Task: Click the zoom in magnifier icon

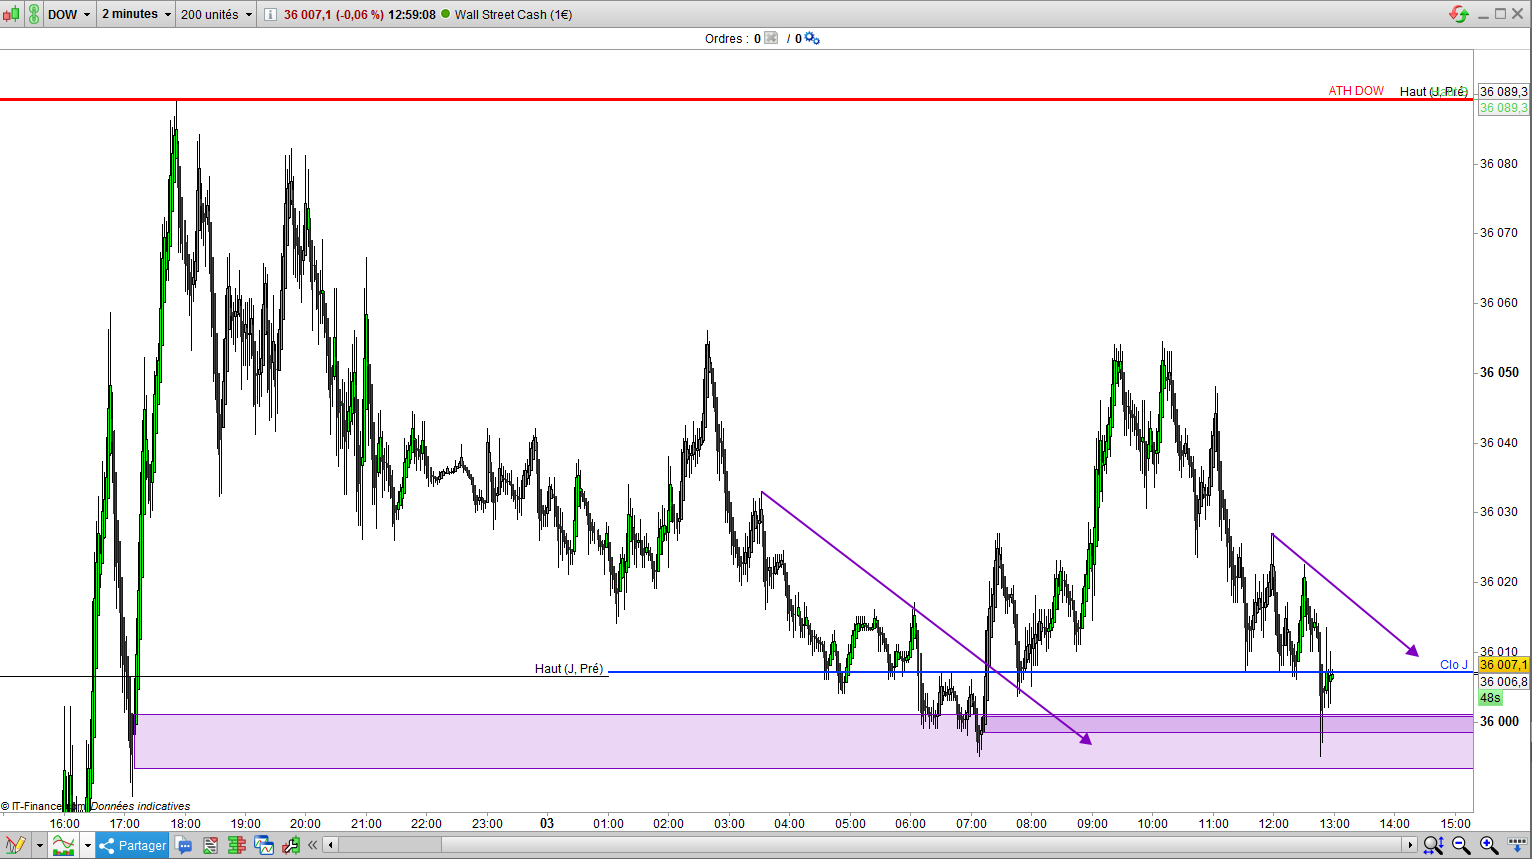Action: tap(1489, 845)
